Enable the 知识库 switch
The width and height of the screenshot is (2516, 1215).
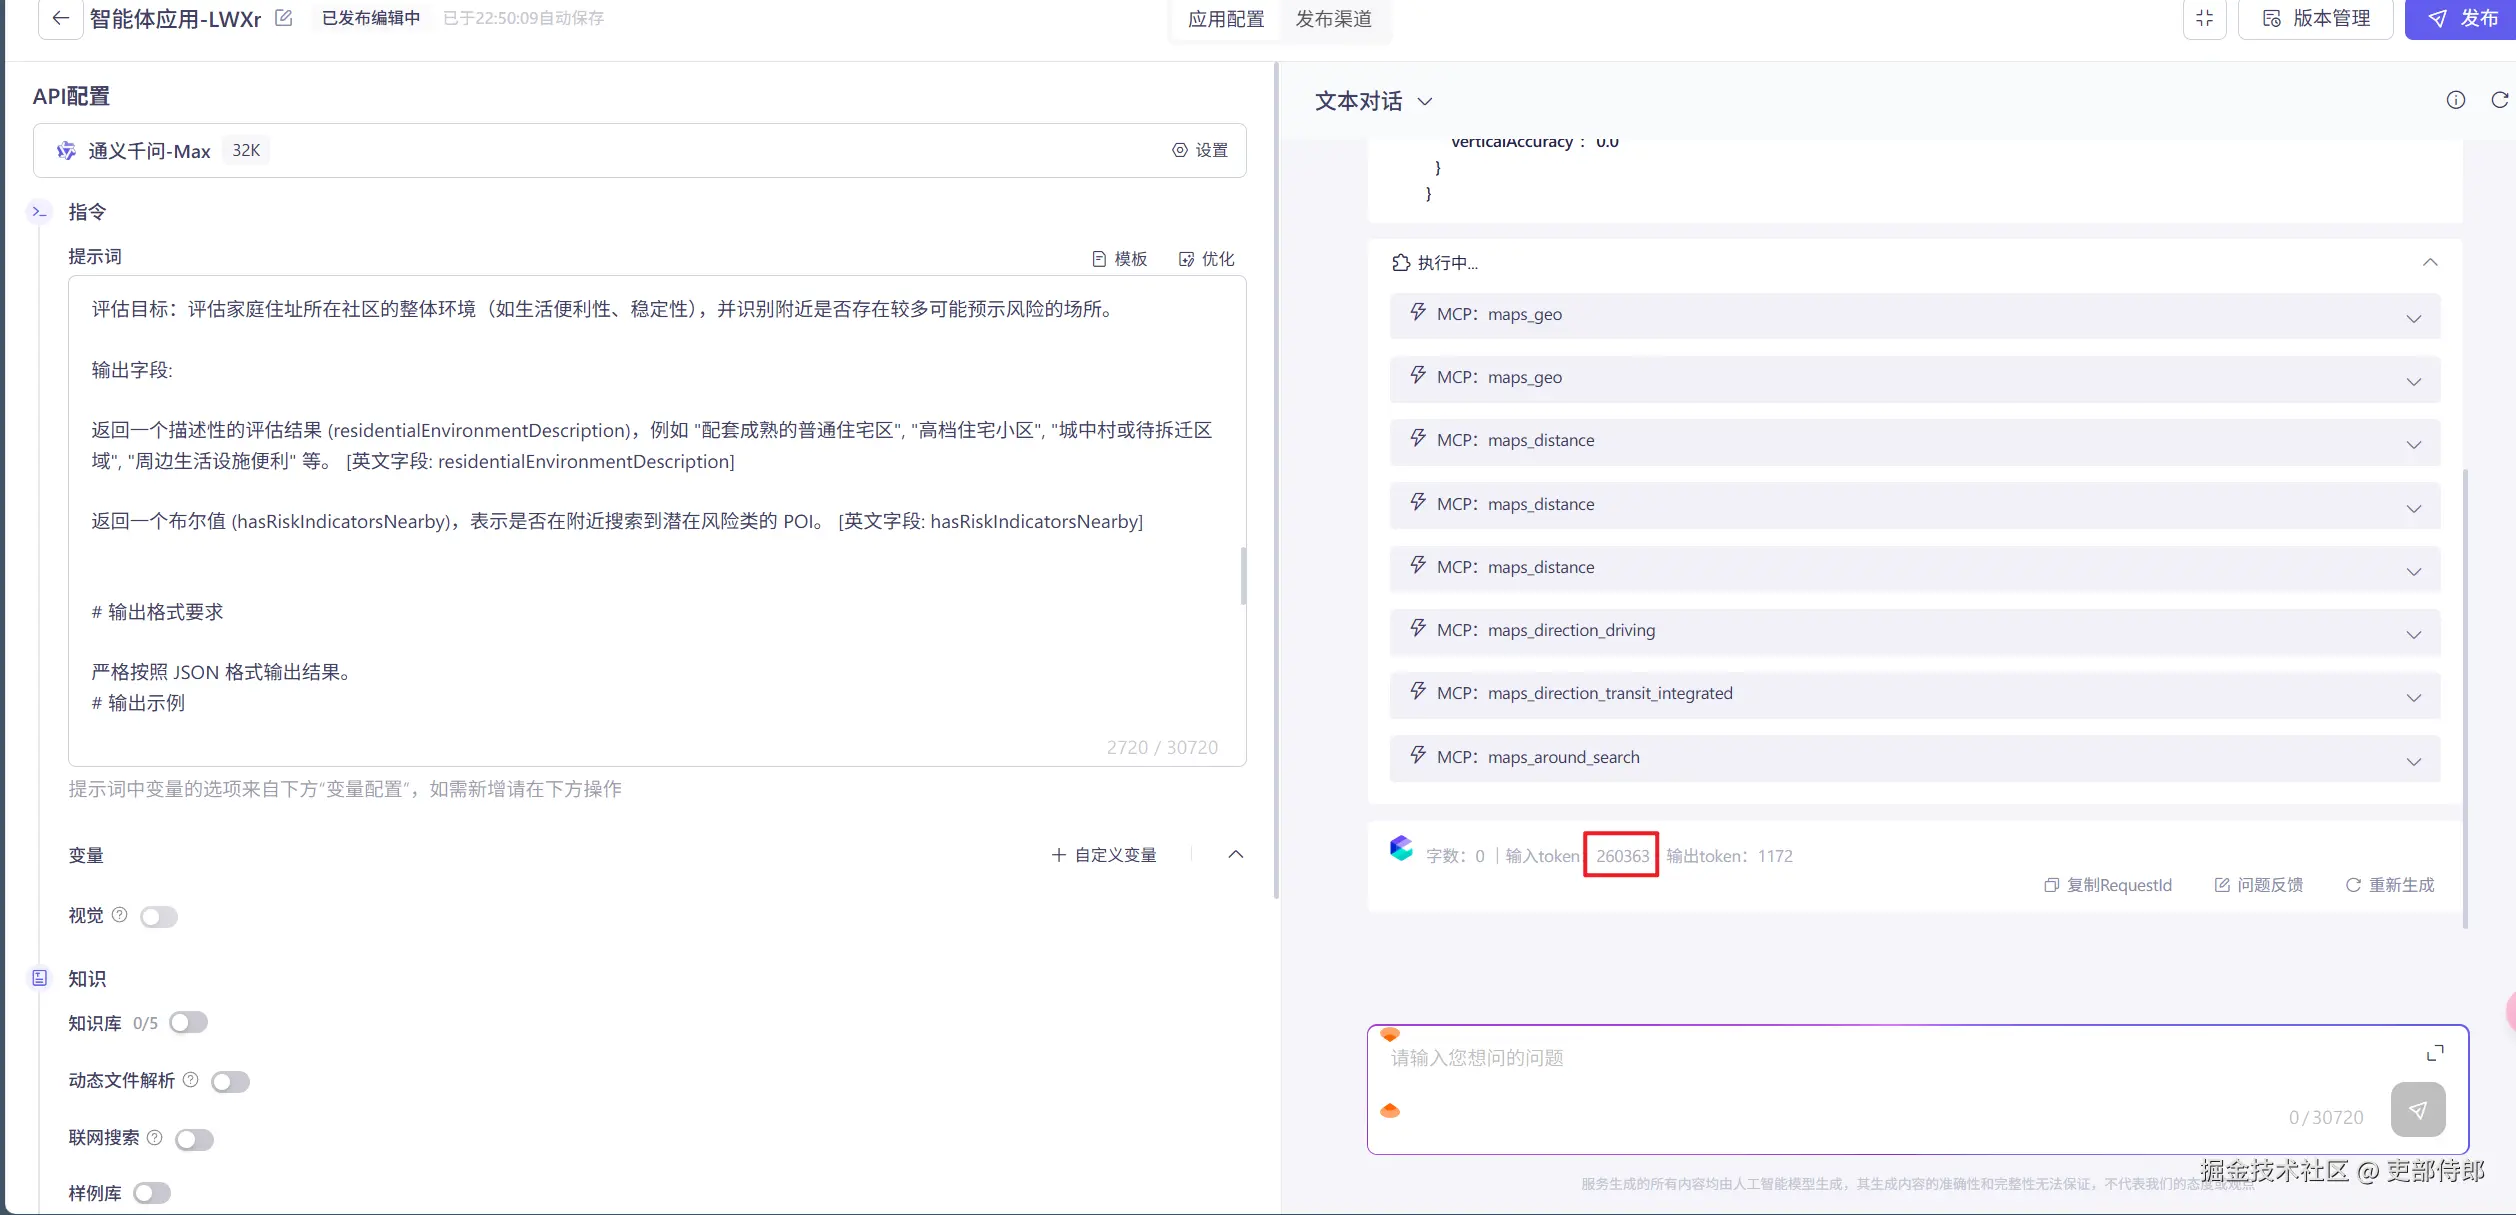click(x=188, y=1022)
